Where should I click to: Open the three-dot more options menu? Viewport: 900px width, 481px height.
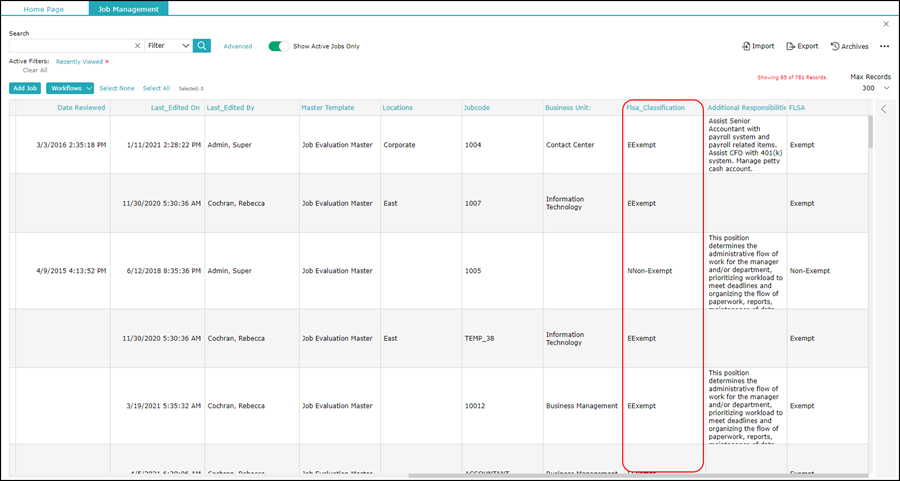click(884, 46)
